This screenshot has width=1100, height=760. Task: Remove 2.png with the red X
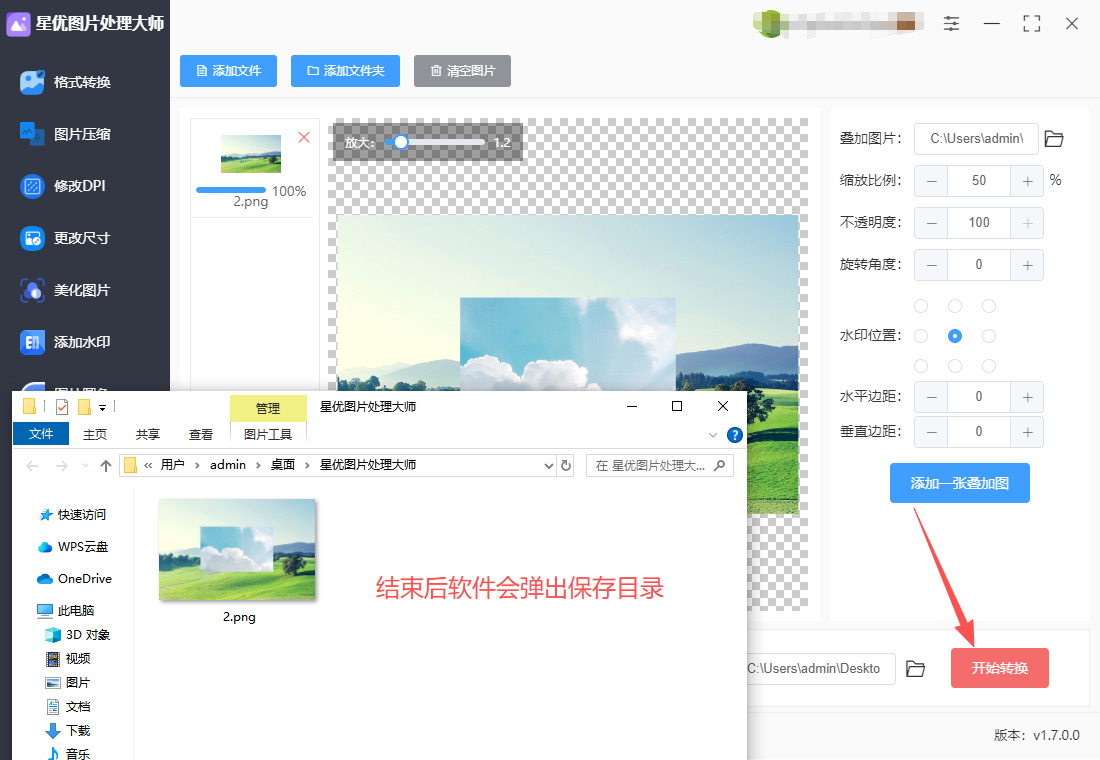click(x=304, y=138)
